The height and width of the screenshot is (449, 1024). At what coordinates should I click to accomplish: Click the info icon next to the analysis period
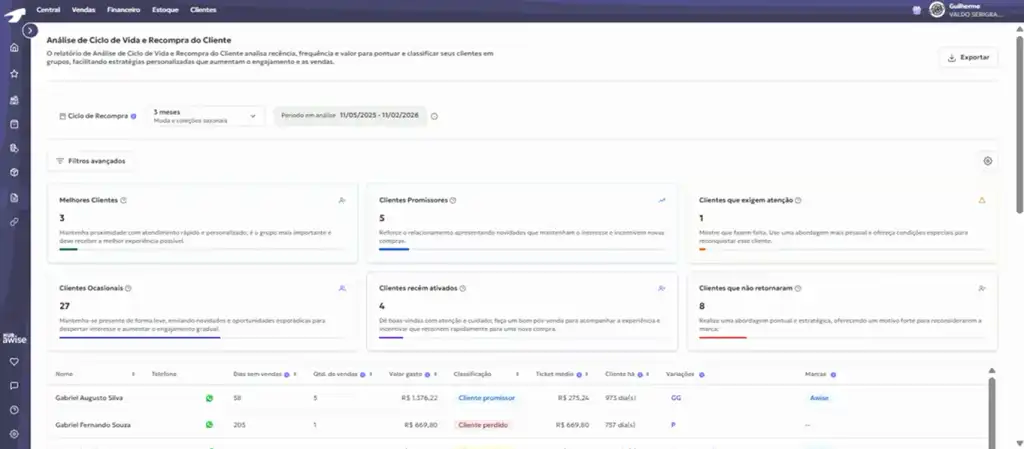tap(434, 117)
